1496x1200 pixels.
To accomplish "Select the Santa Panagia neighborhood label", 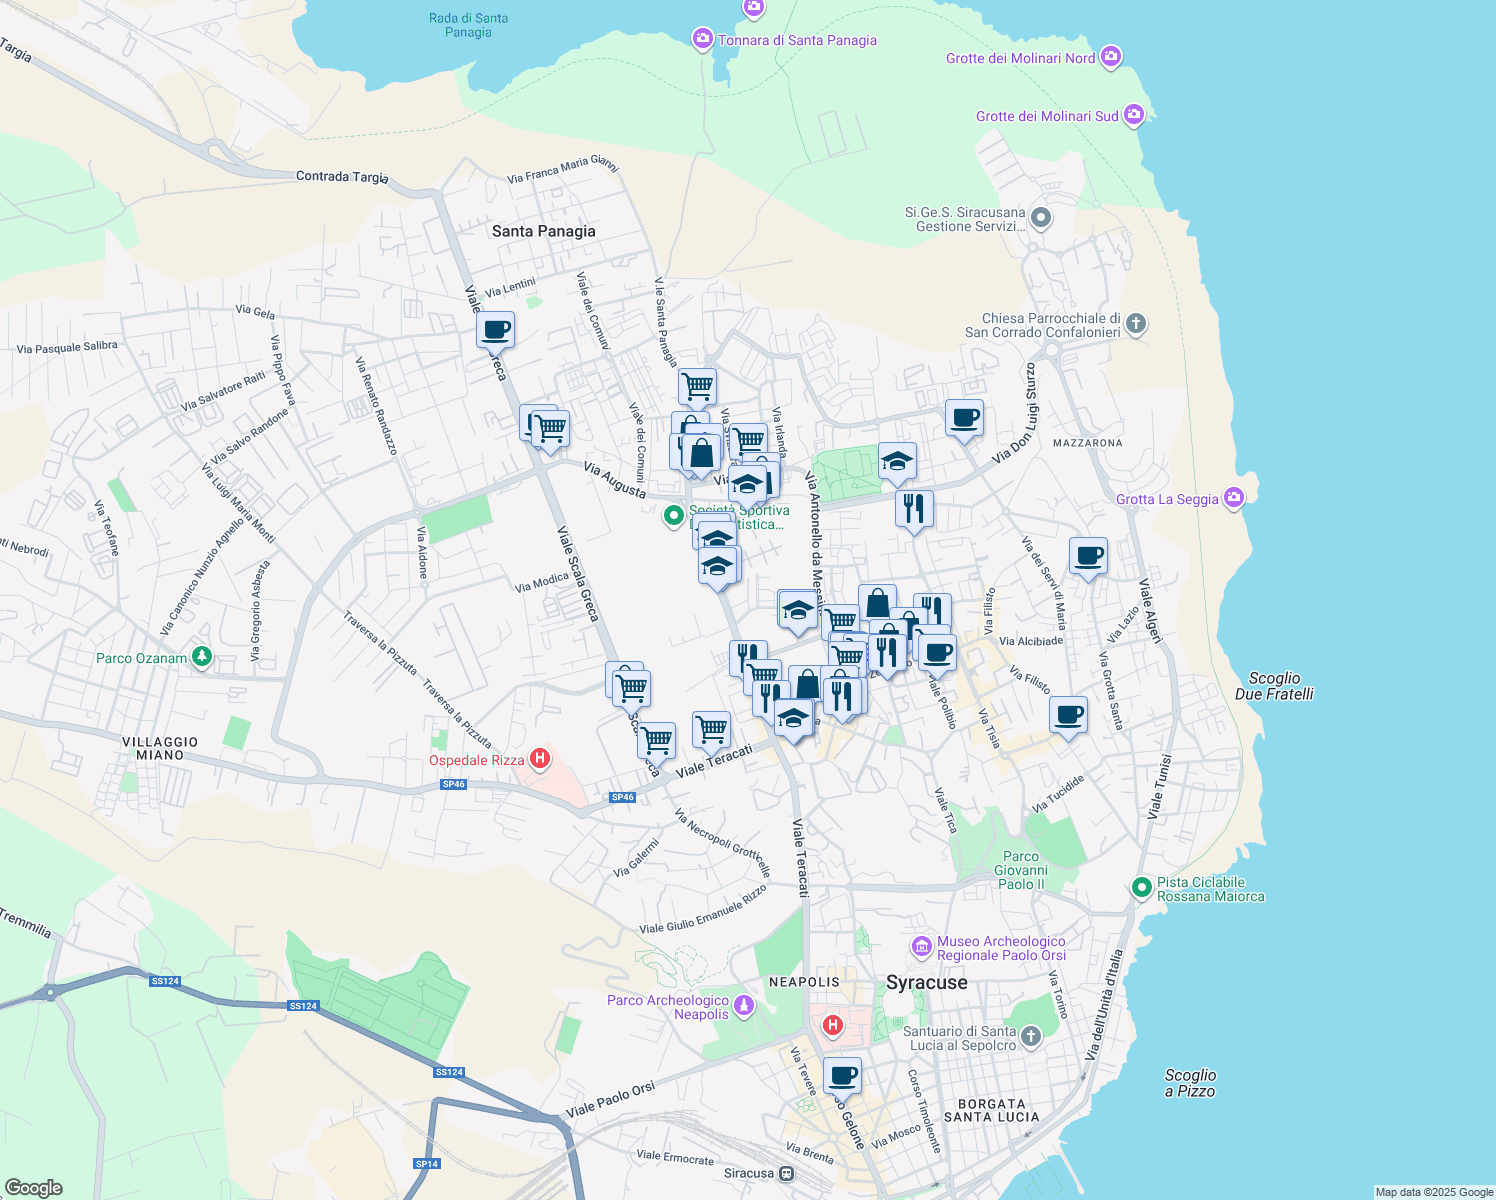I will point(543,230).
